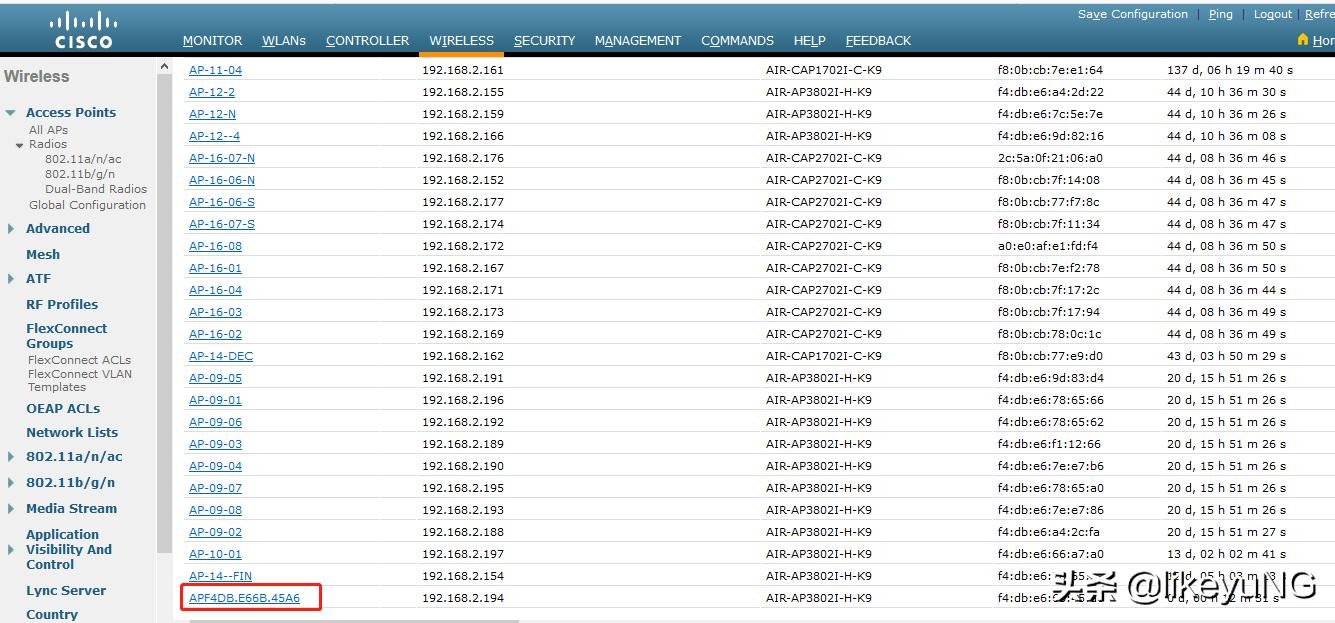
Task: Open AP named APF4DB.E66B.45A6
Action: [244, 598]
